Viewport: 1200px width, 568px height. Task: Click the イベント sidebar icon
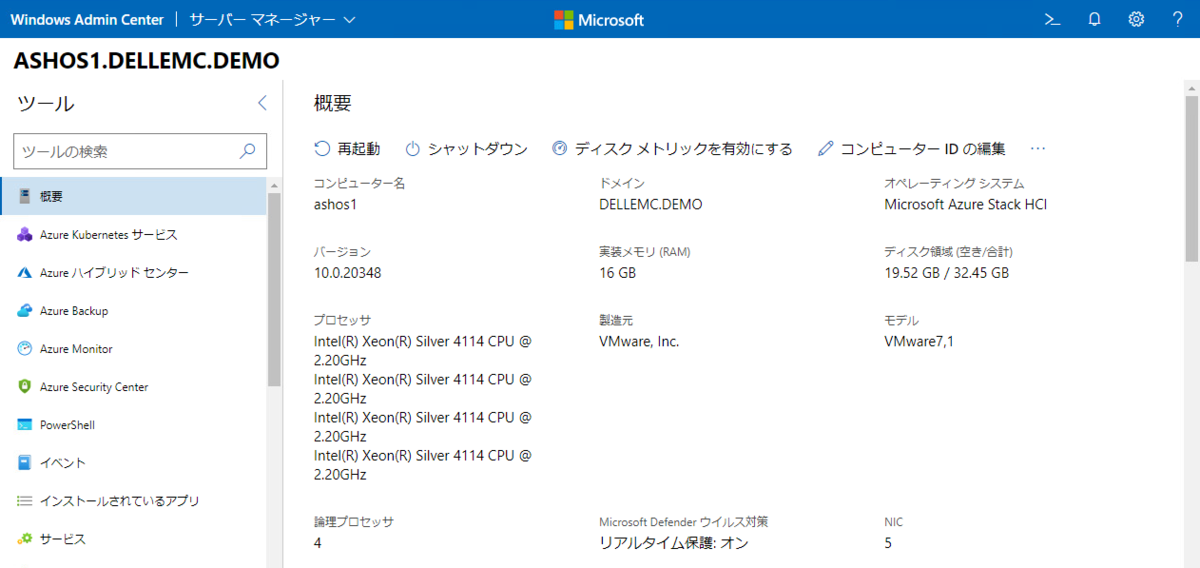tap(25, 462)
